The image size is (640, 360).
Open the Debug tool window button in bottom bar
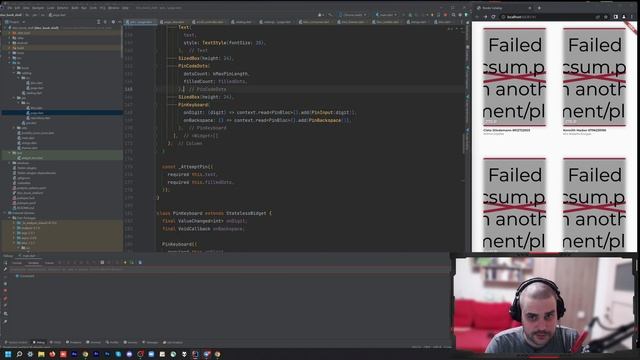click(39, 342)
